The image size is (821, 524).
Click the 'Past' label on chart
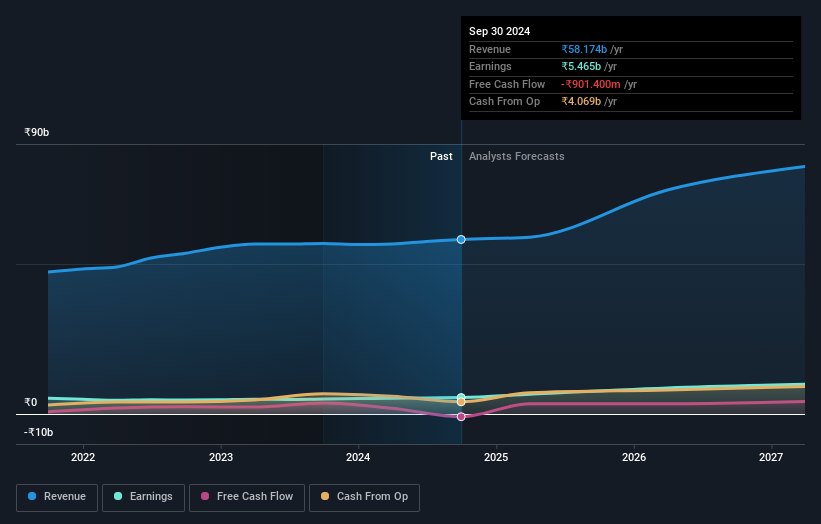click(x=441, y=156)
